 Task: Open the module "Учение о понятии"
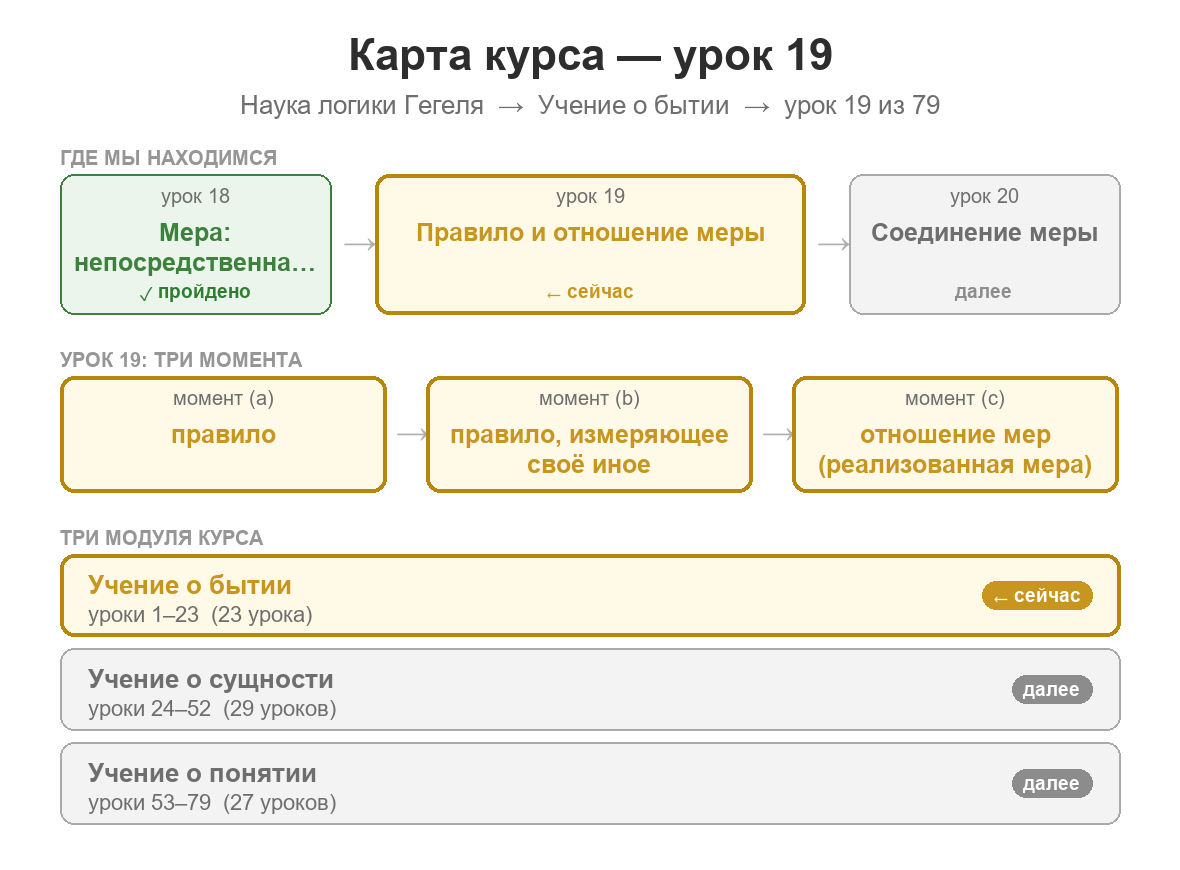tap(591, 784)
